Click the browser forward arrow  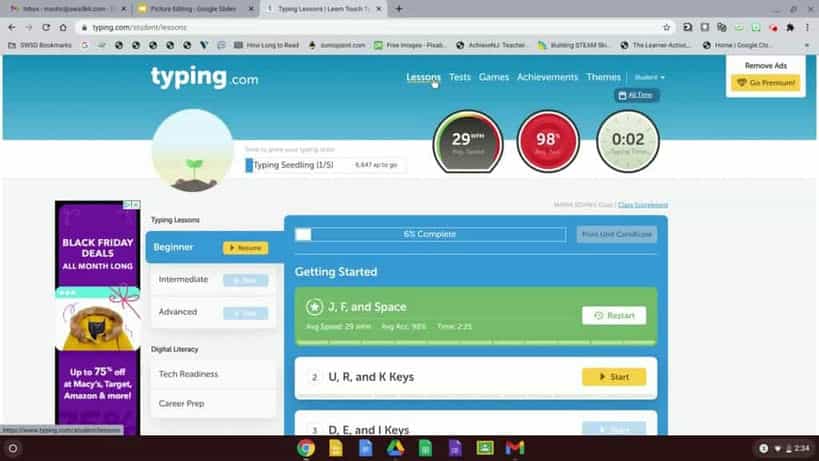coord(29,27)
